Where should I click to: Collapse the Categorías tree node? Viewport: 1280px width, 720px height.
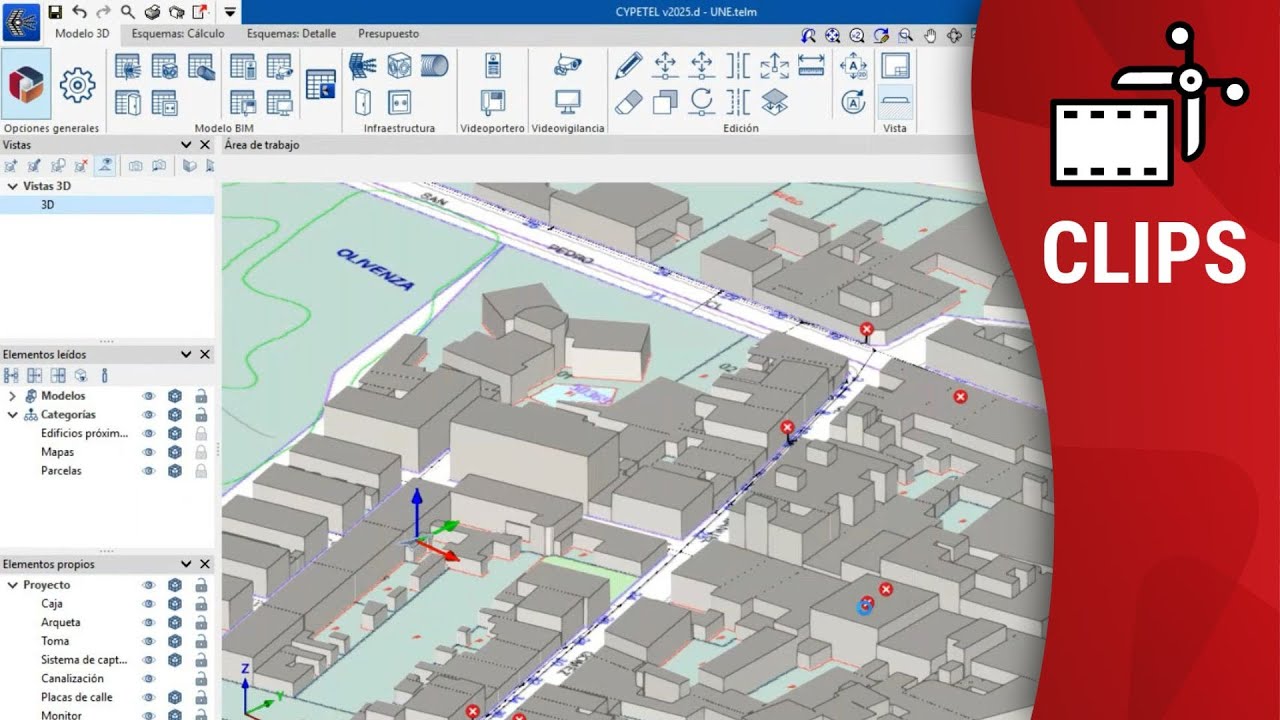(x=12, y=415)
